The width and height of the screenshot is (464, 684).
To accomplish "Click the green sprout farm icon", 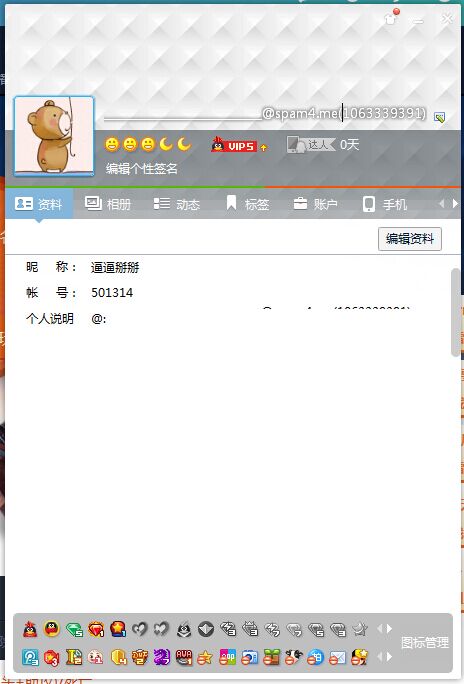I will coord(272,657).
